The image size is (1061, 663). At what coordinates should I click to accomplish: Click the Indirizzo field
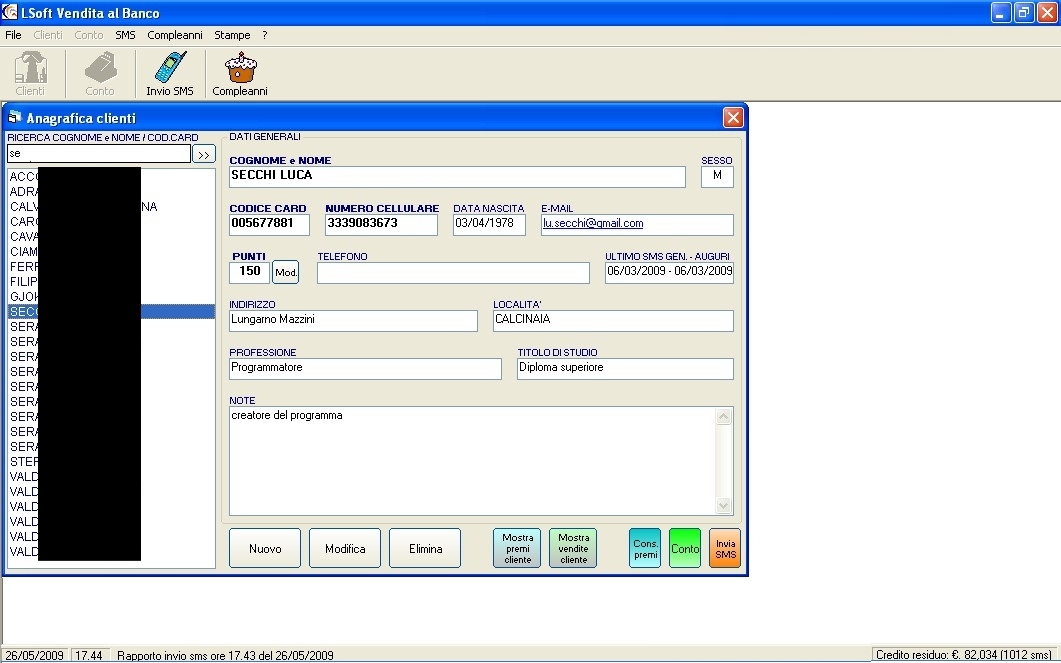point(353,321)
